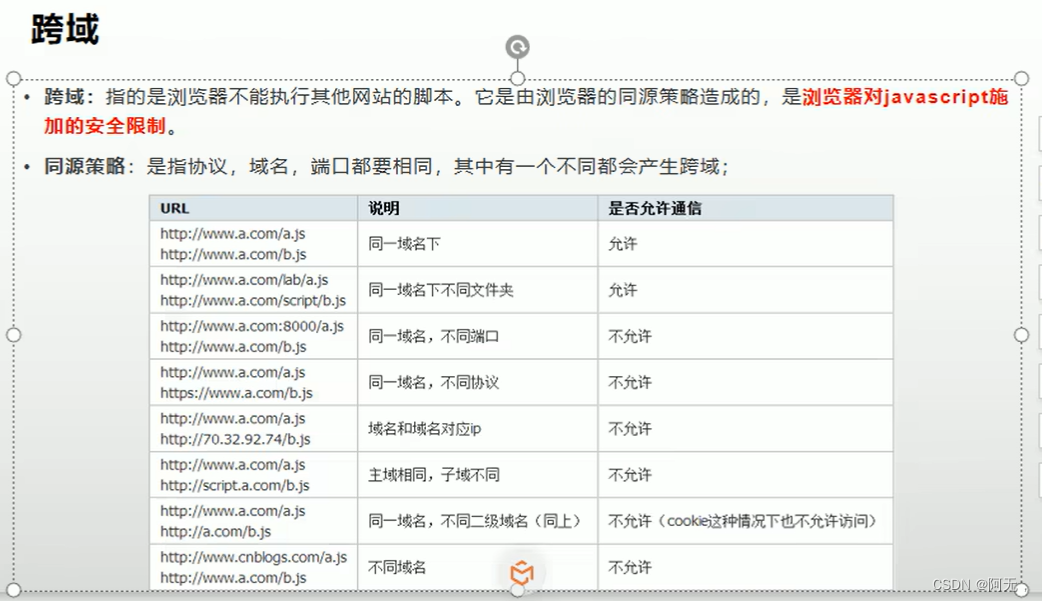Viewport: 1042px width, 601px height.
Task: Click the bottom-right selection handle circle
Action: (1021, 590)
